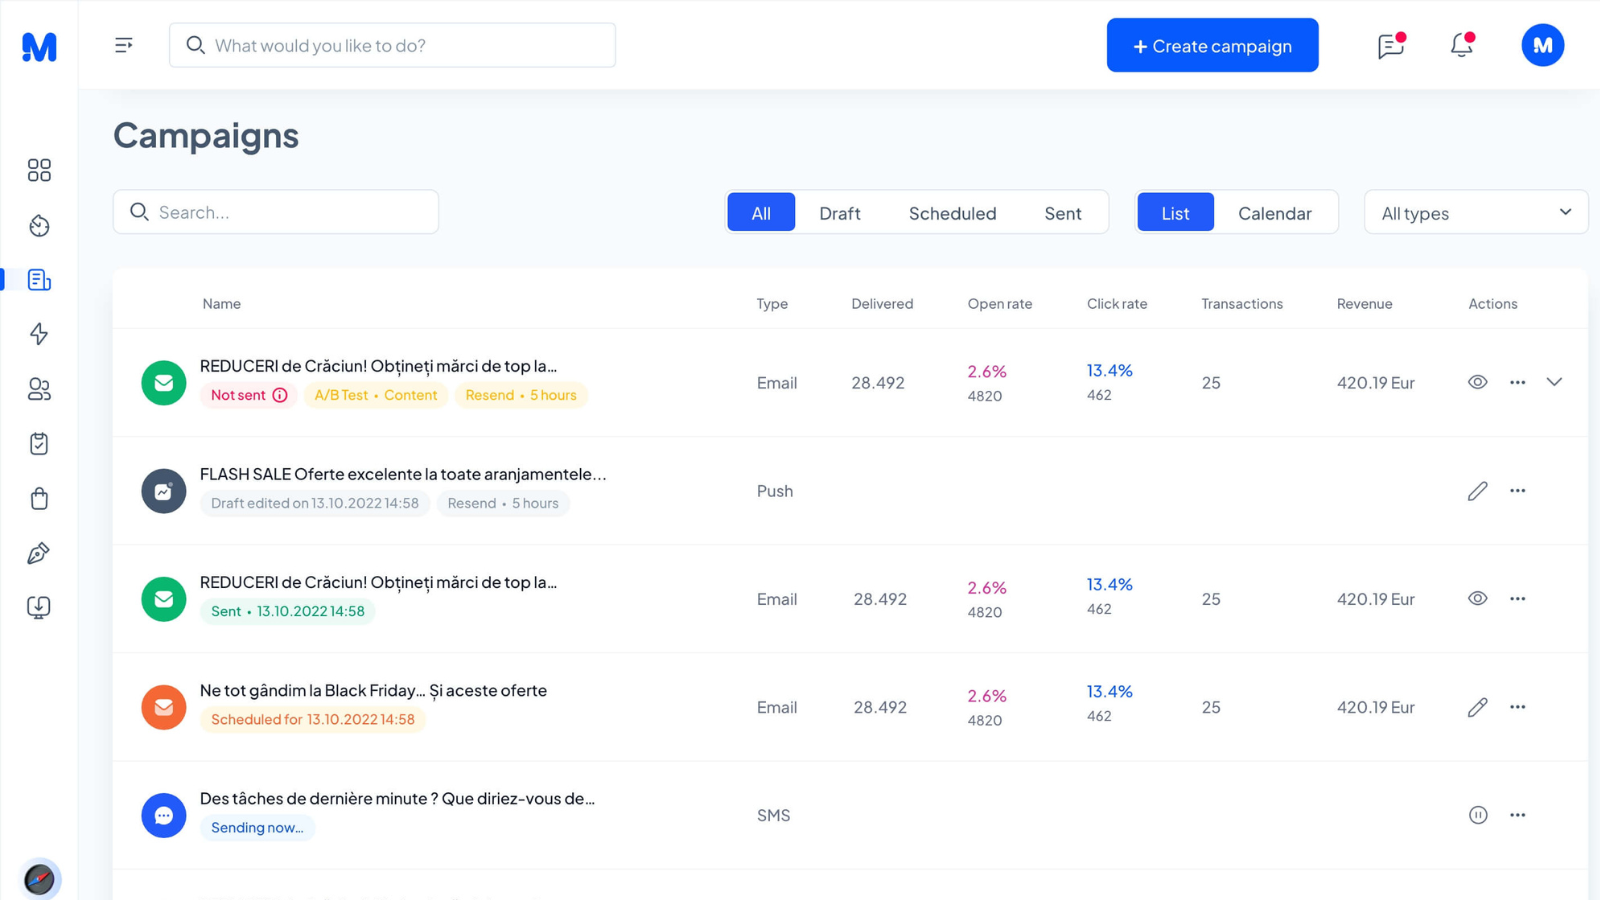Click the notification bell icon
The width and height of the screenshot is (1600, 900).
(x=1461, y=45)
